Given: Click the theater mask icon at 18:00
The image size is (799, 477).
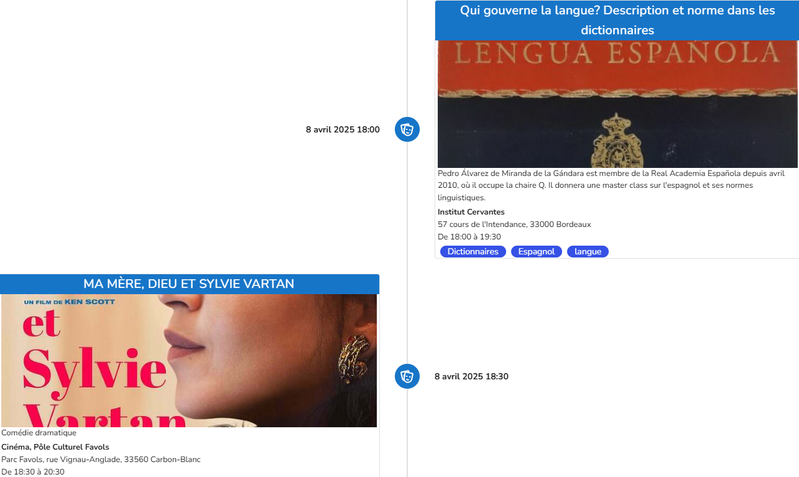Looking at the screenshot, I should tap(407, 129).
